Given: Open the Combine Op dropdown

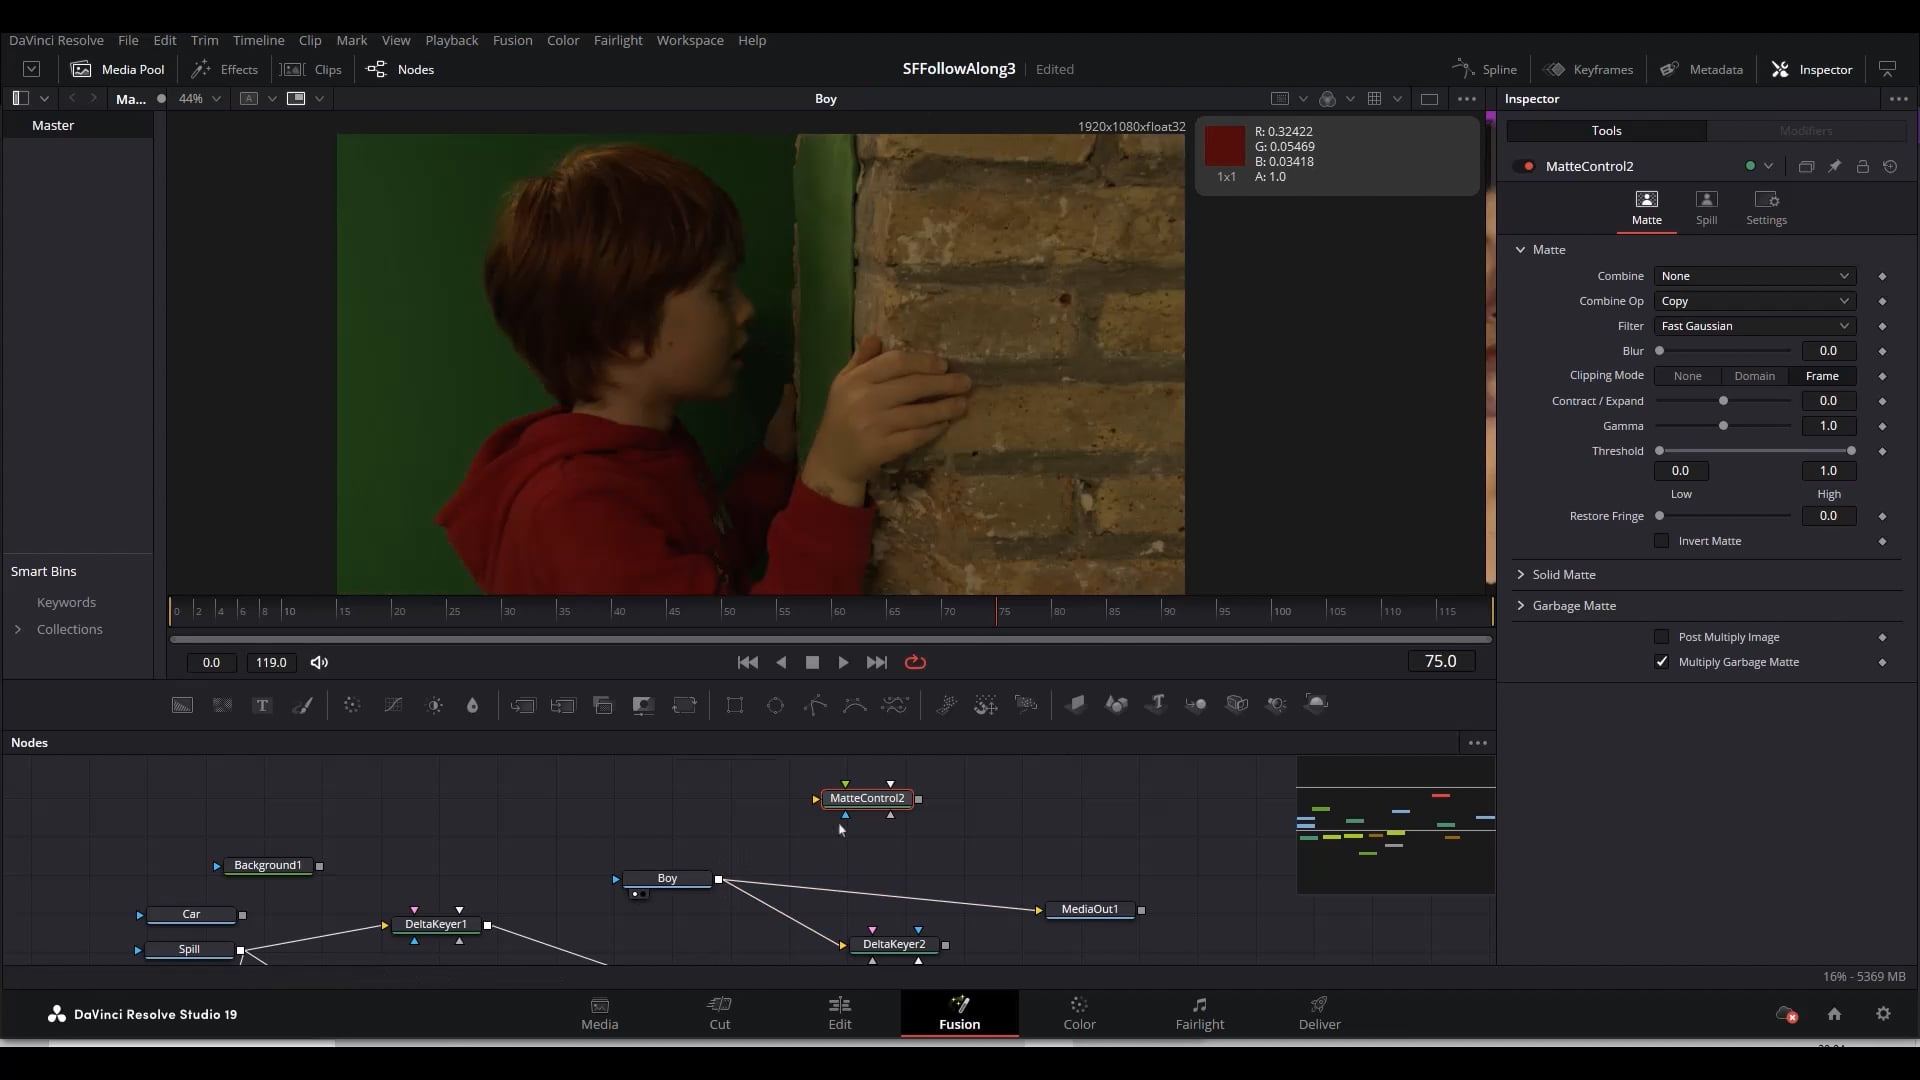Looking at the screenshot, I should coord(1754,301).
